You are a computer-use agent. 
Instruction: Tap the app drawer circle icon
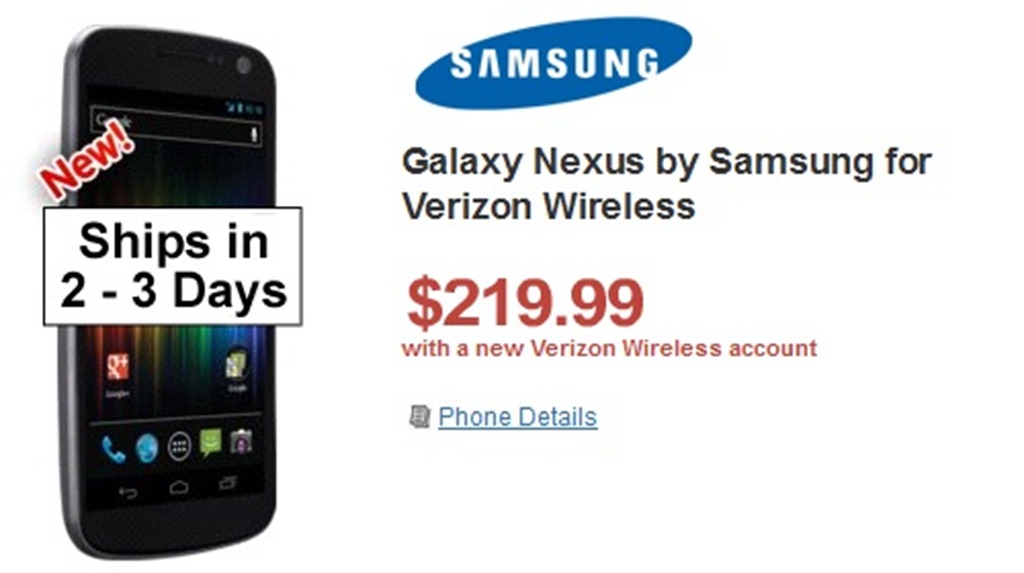point(179,446)
